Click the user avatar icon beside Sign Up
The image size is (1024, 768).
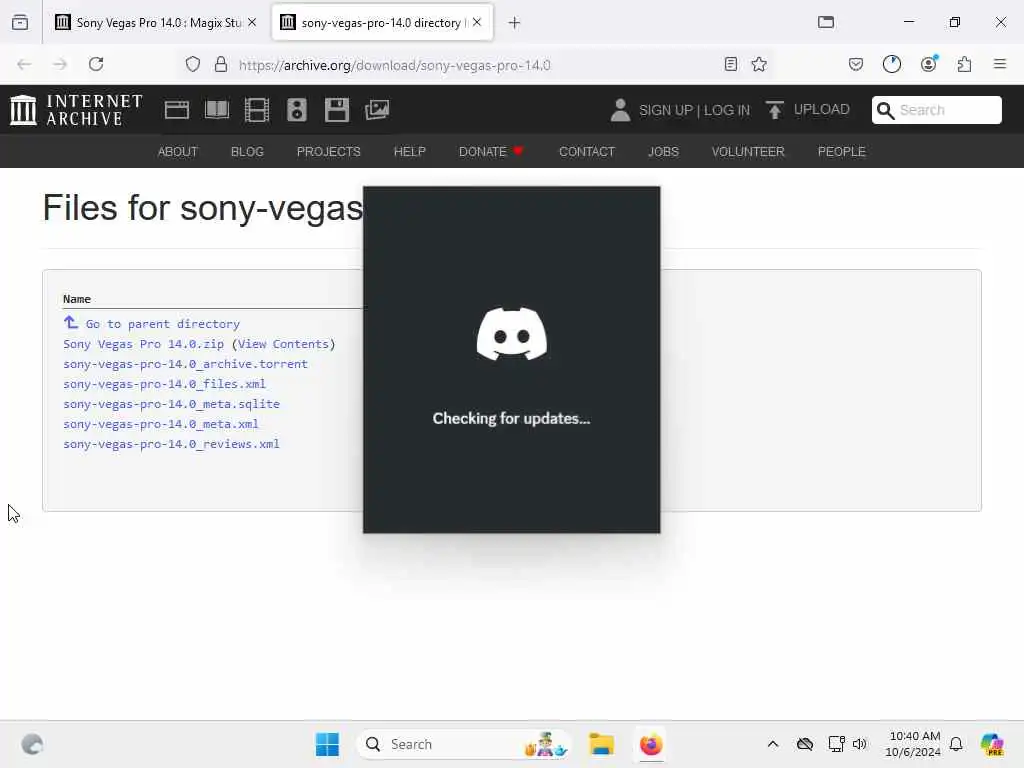coord(620,110)
